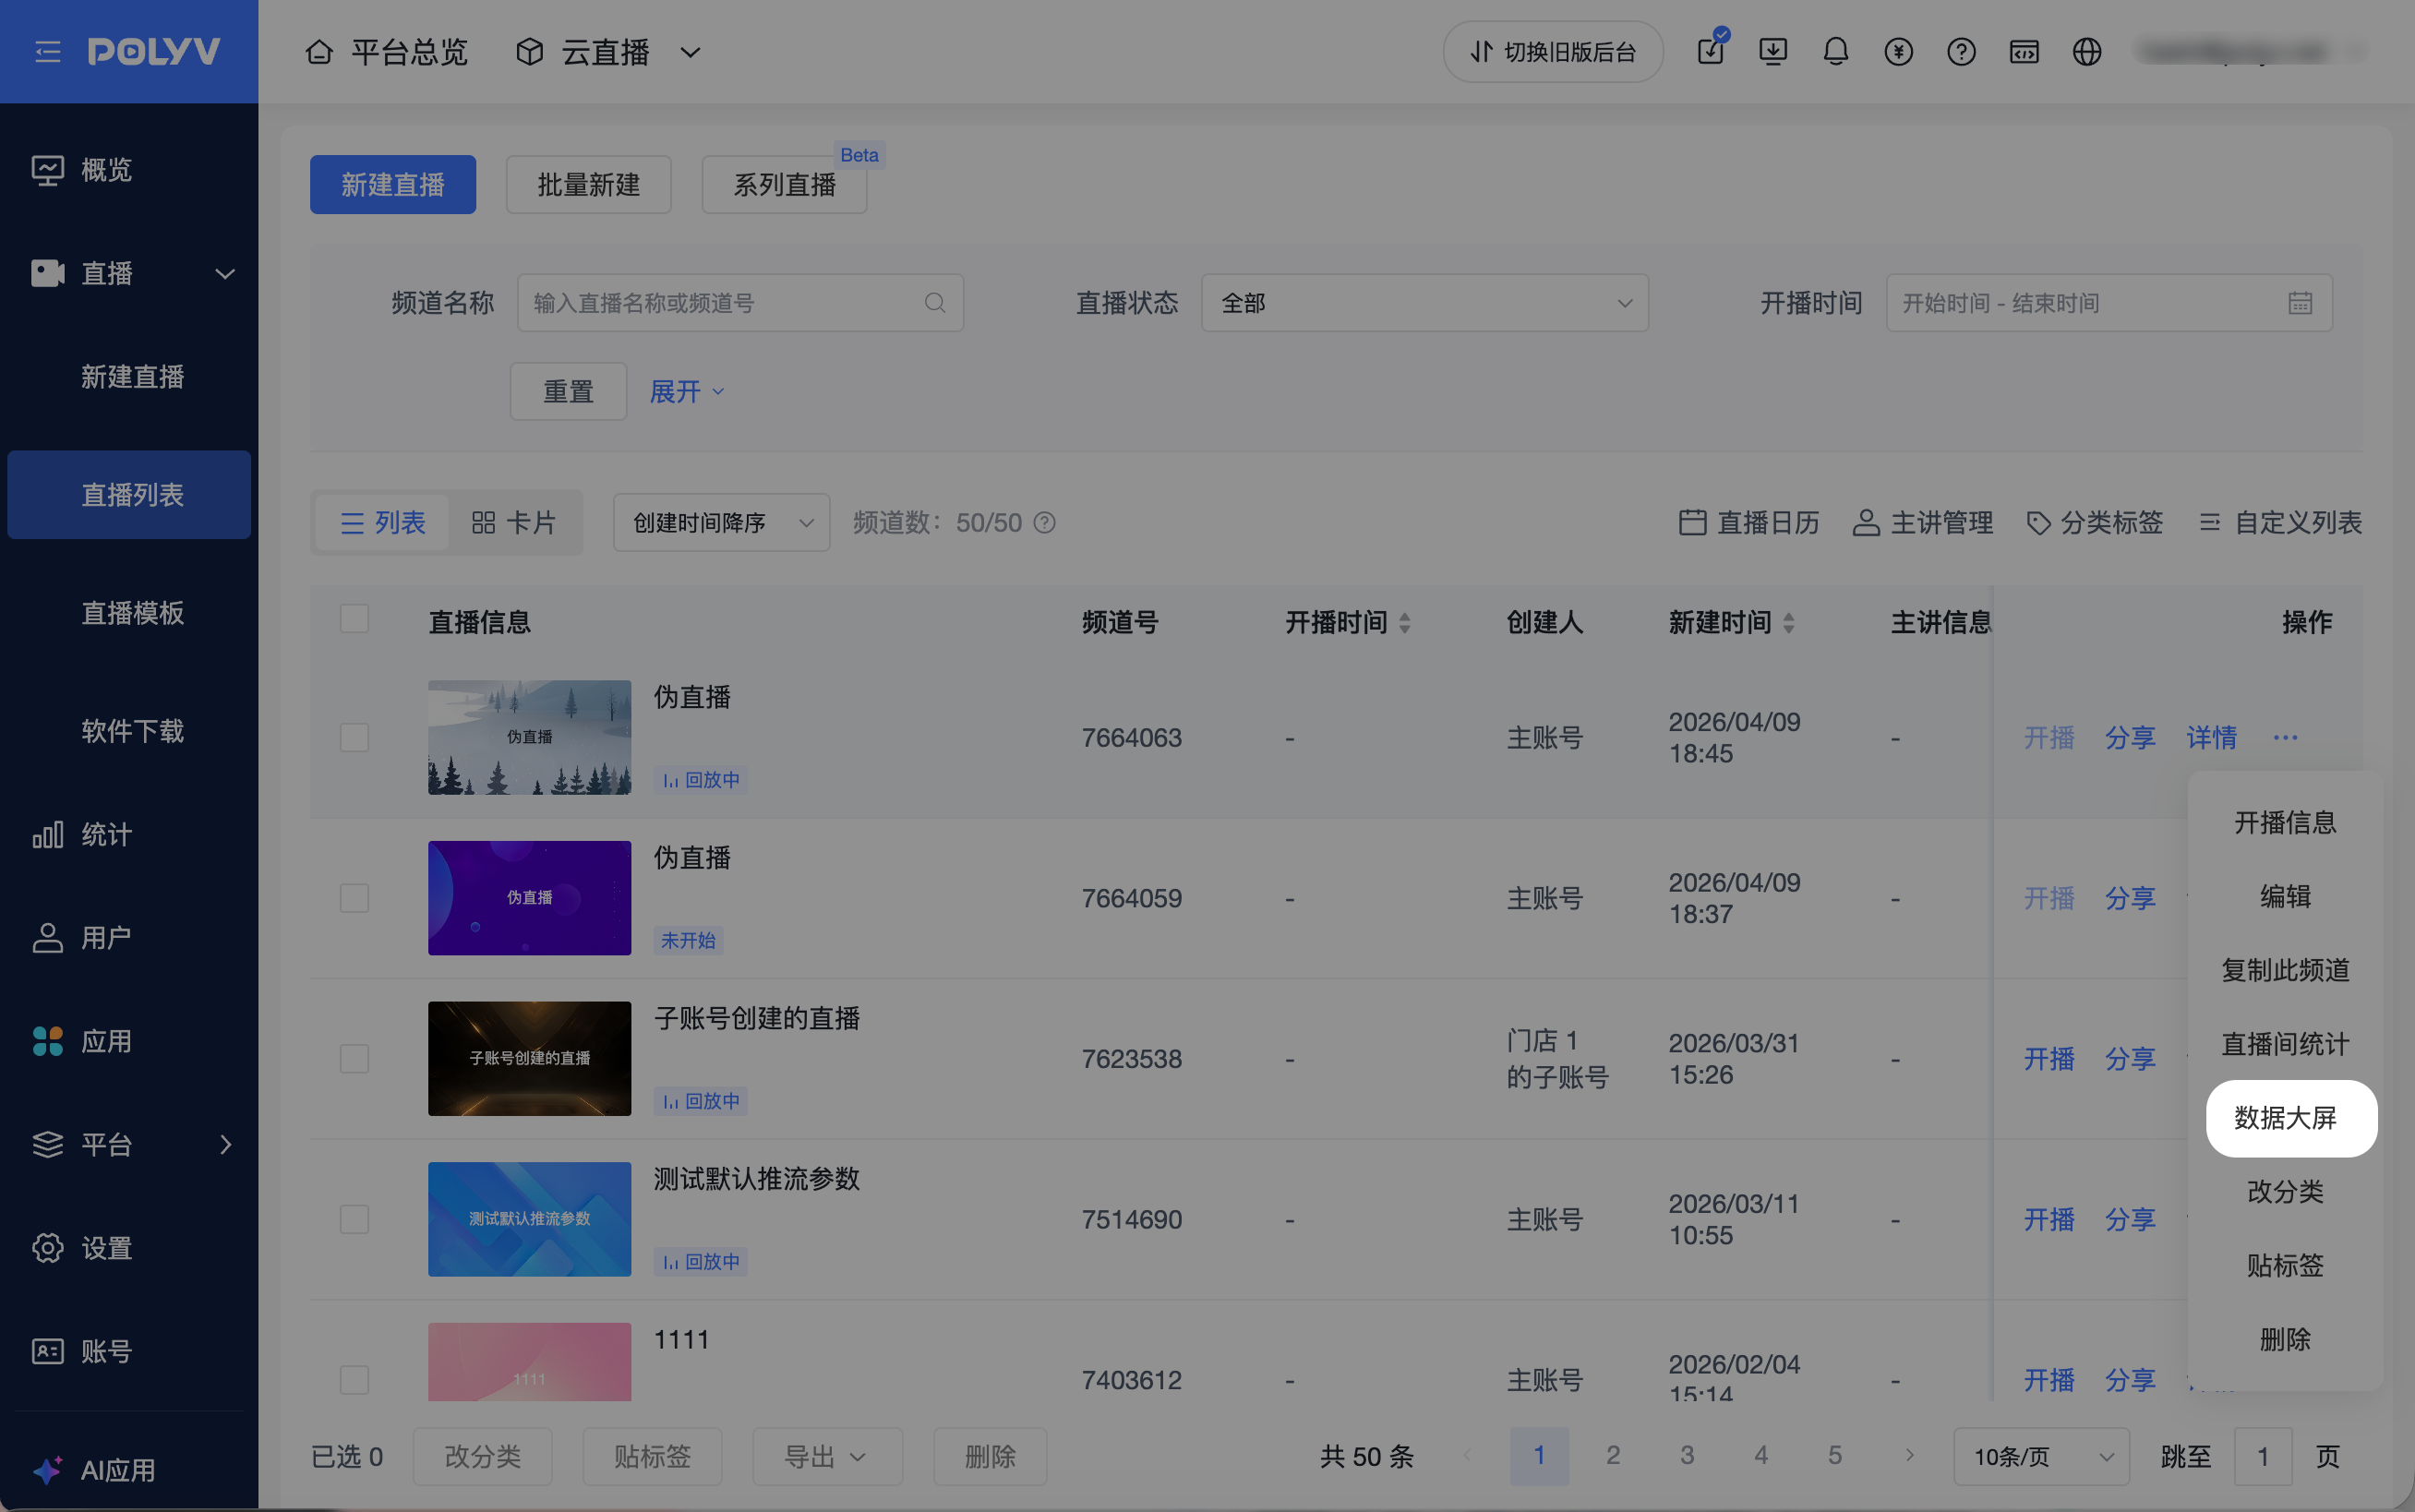Open the language globe icon
The height and width of the screenshot is (1512, 2415).
pos(2087,52)
